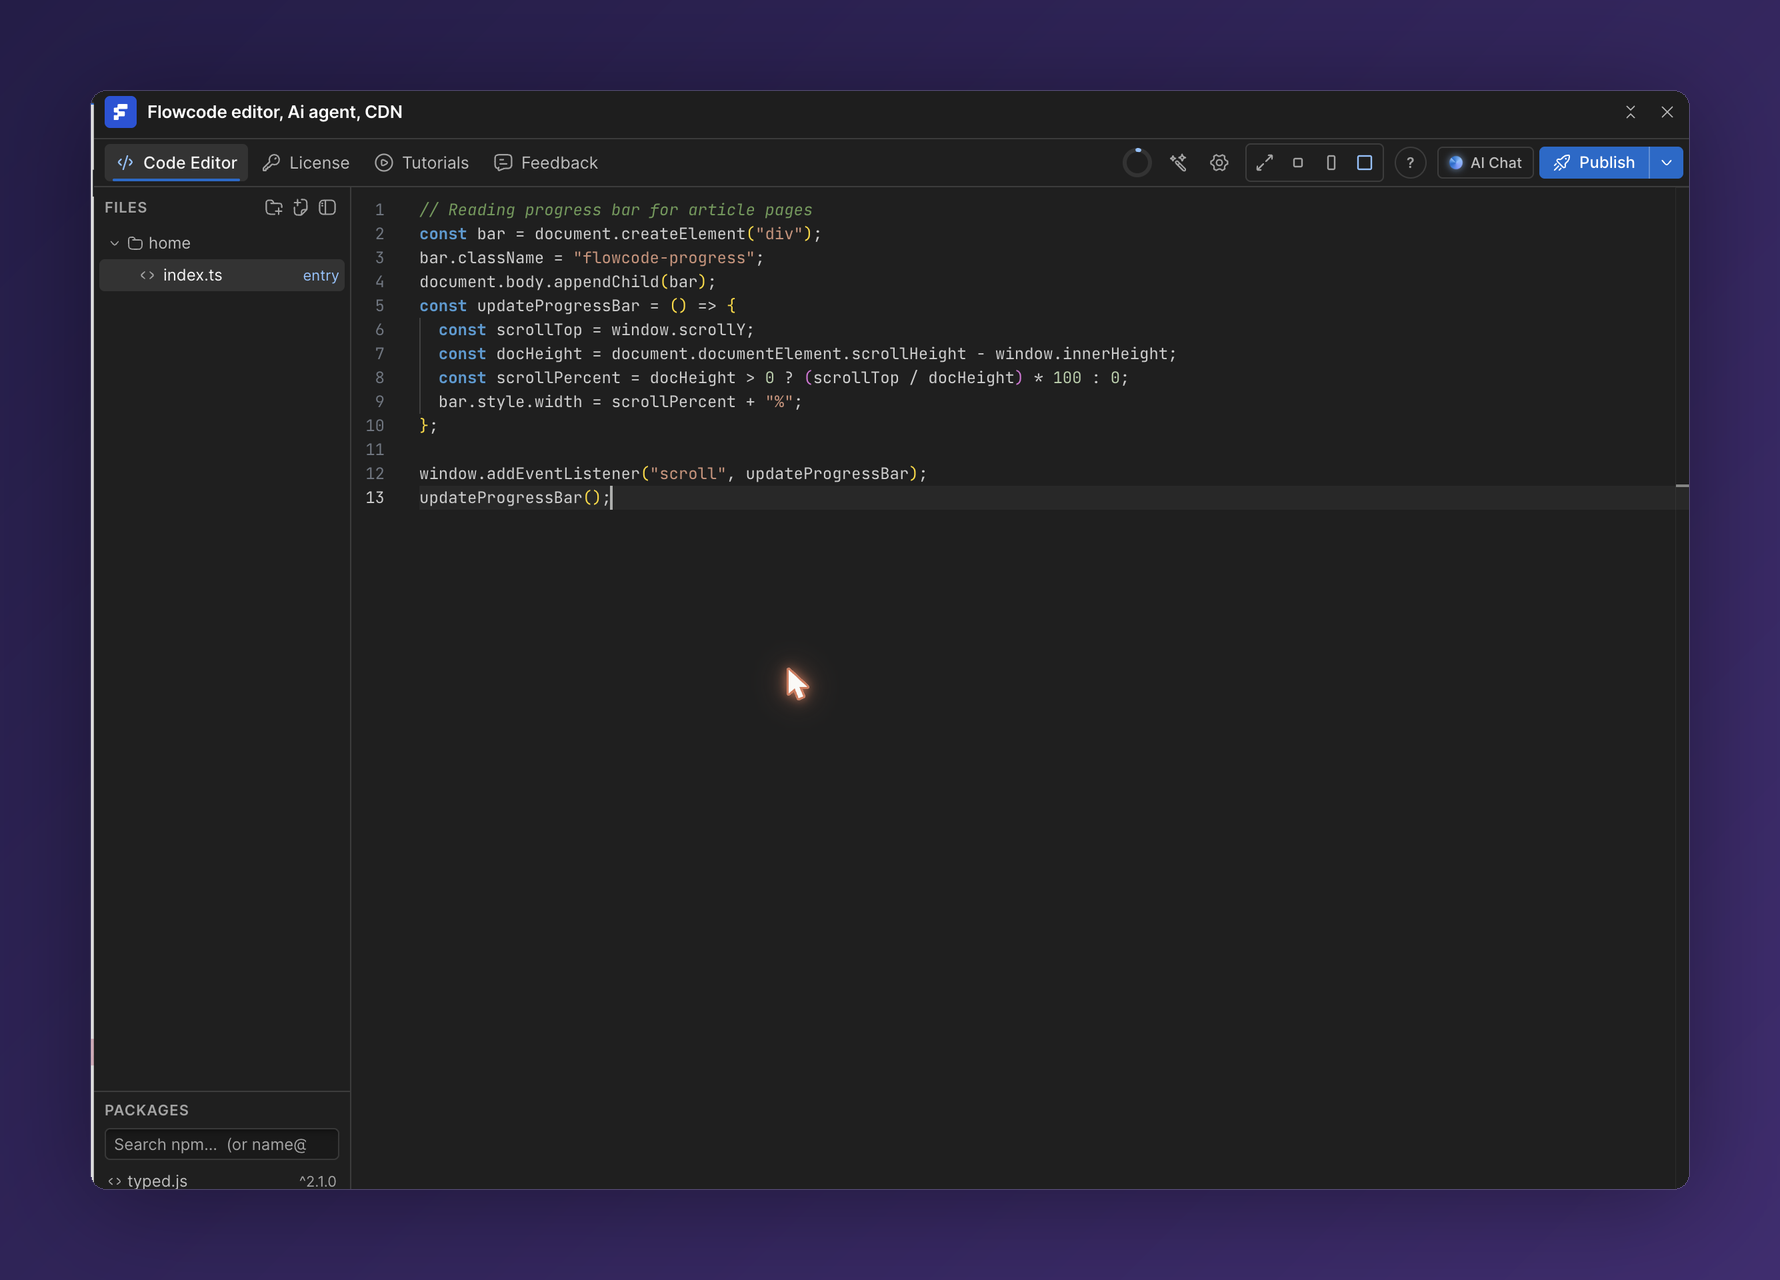Open AI Chat panel
Screen dimensions: 1780x1280
pos(1485,162)
